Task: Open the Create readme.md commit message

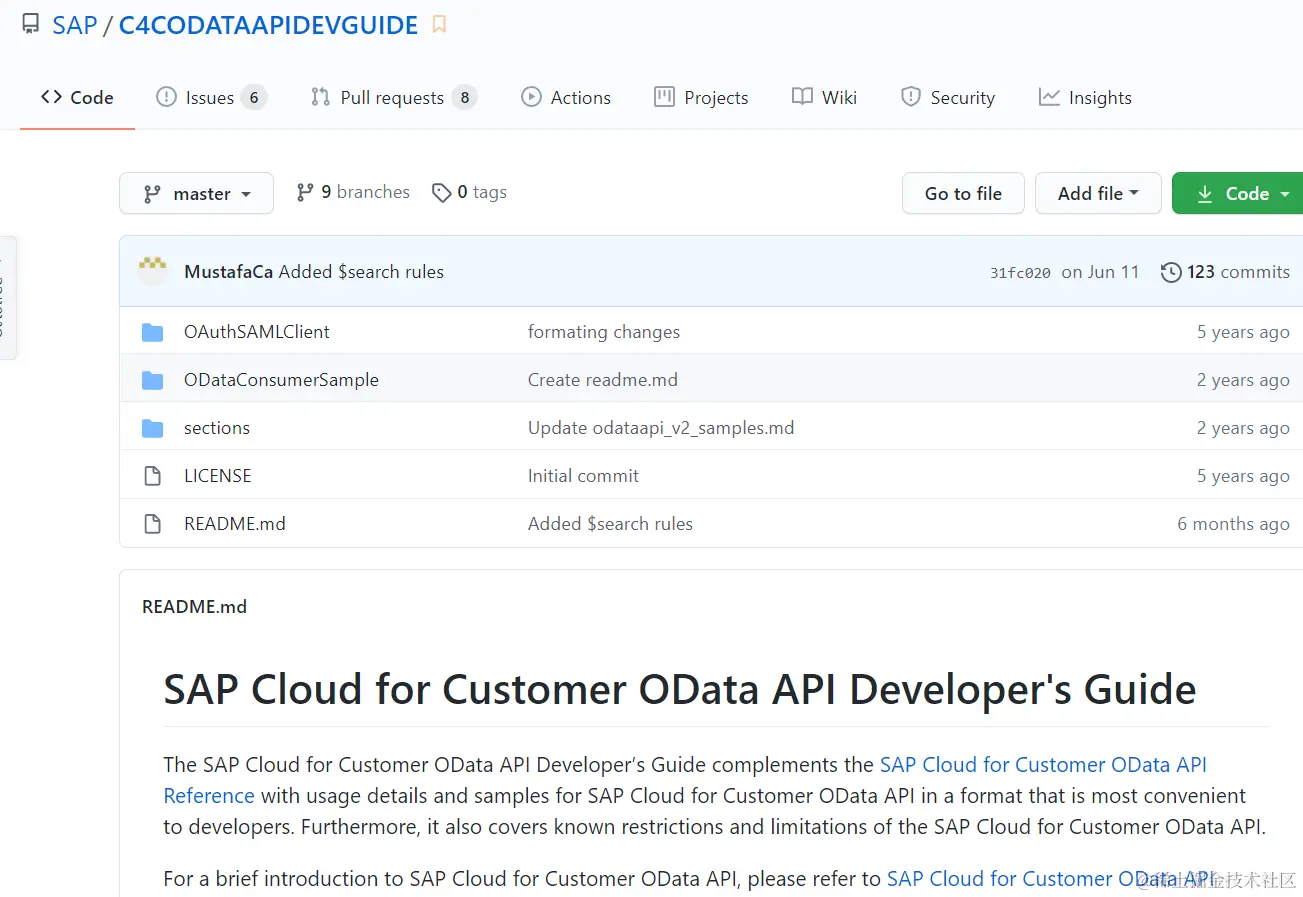Action: [x=603, y=379]
